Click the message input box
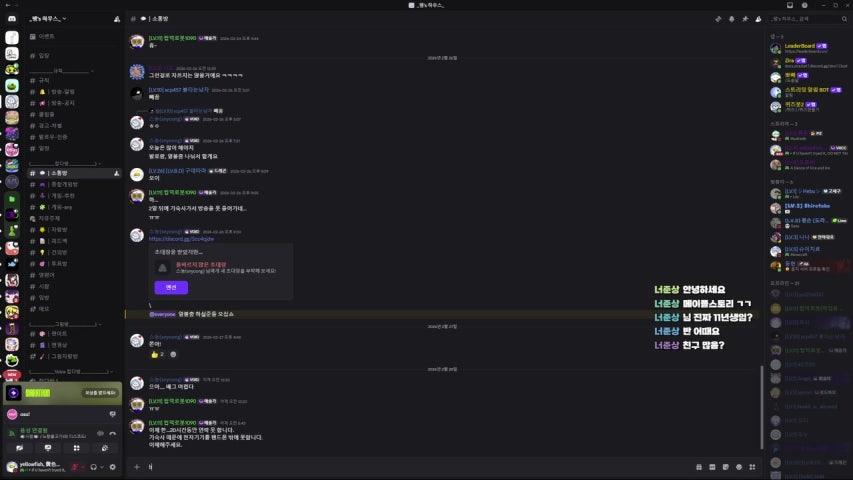 coord(419,467)
